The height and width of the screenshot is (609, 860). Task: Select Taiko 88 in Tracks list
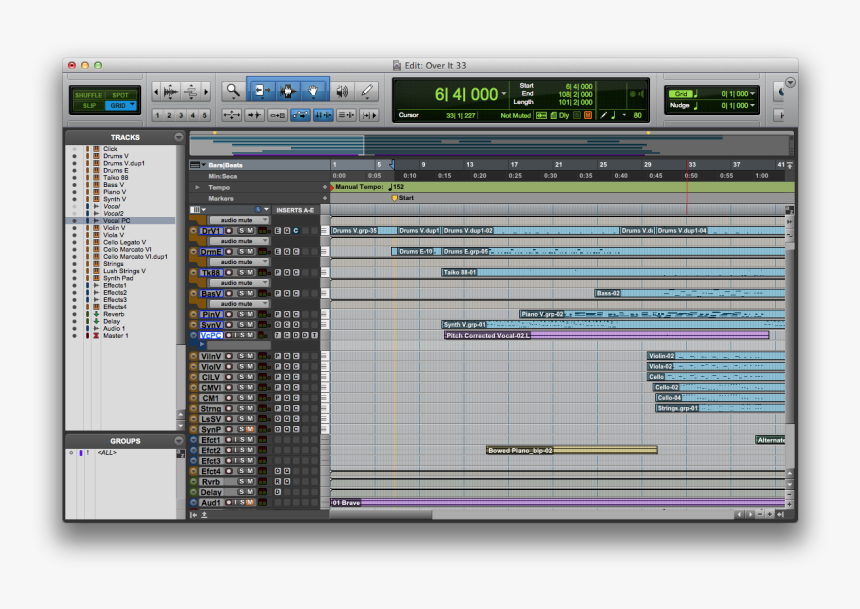[x=116, y=177]
